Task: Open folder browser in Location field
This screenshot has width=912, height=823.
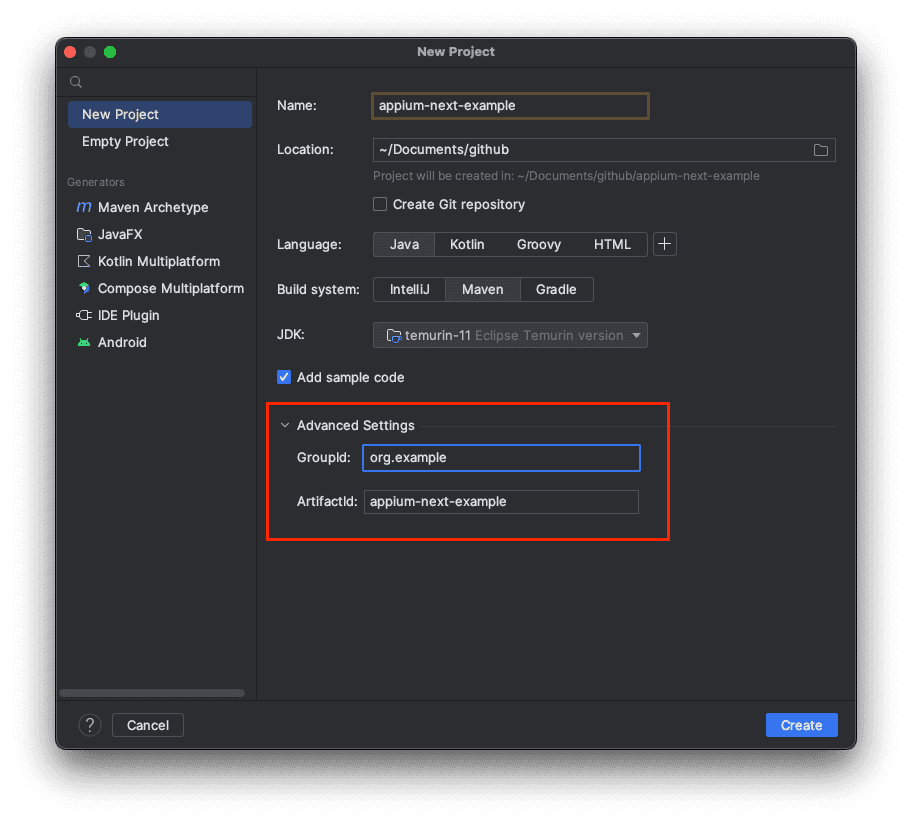Action: click(820, 150)
